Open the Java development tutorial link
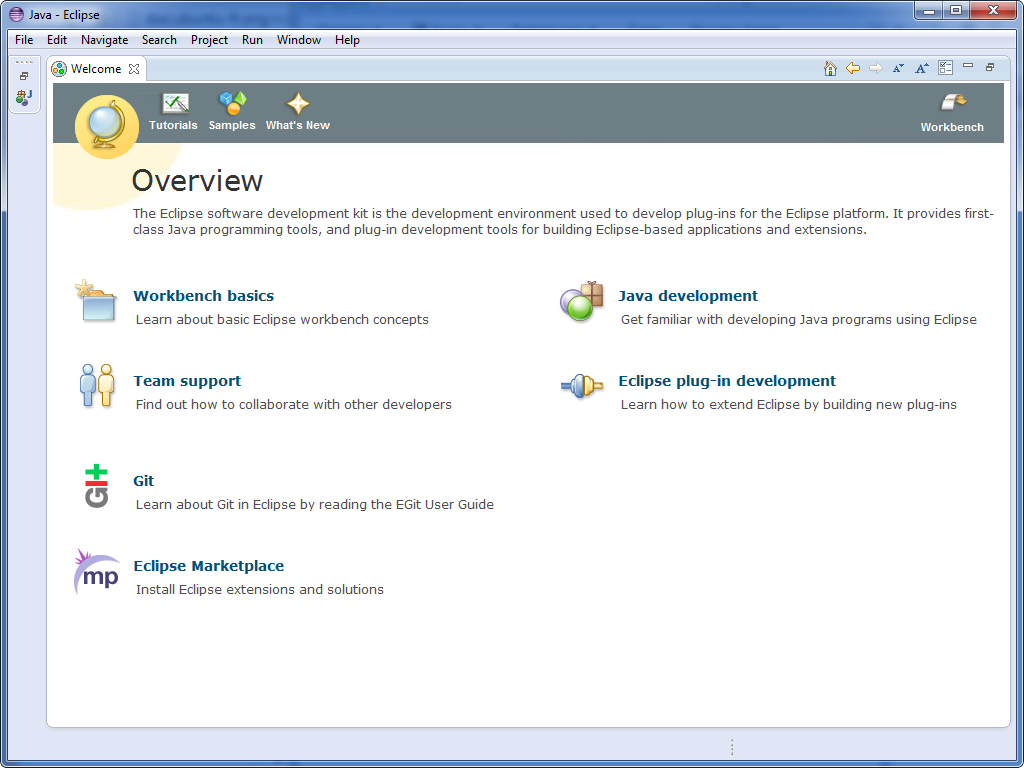This screenshot has width=1024, height=768. [x=688, y=296]
